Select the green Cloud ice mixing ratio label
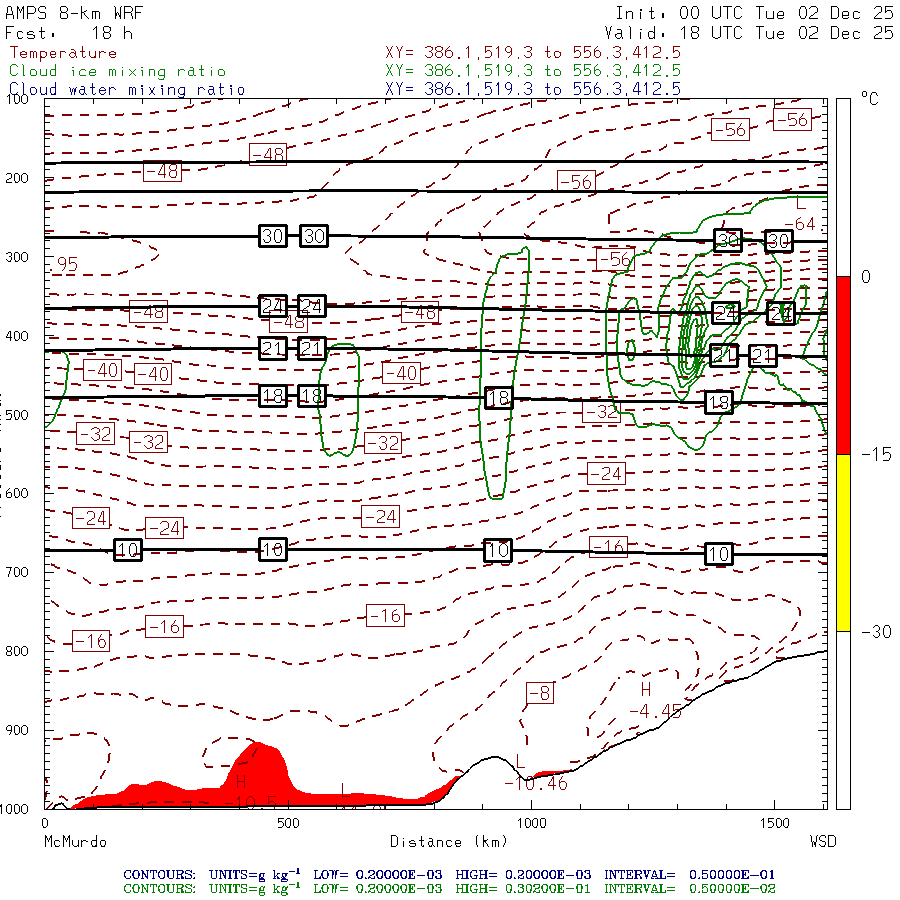The width and height of the screenshot is (900, 900). (118, 71)
